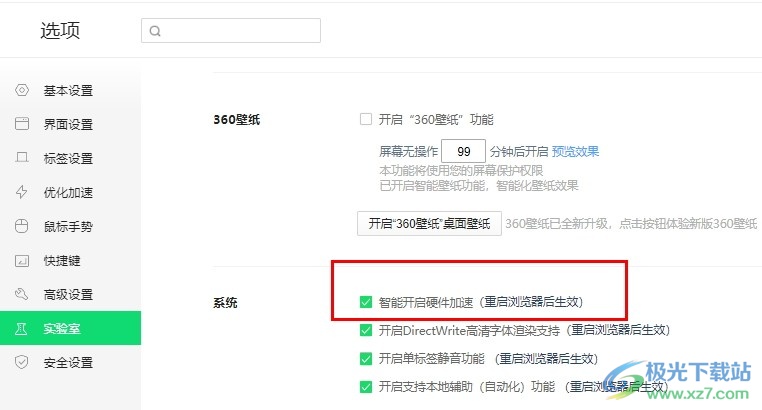Click the 界面设置 window icon
Image resolution: width=762 pixels, height=410 pixels.
22,124
